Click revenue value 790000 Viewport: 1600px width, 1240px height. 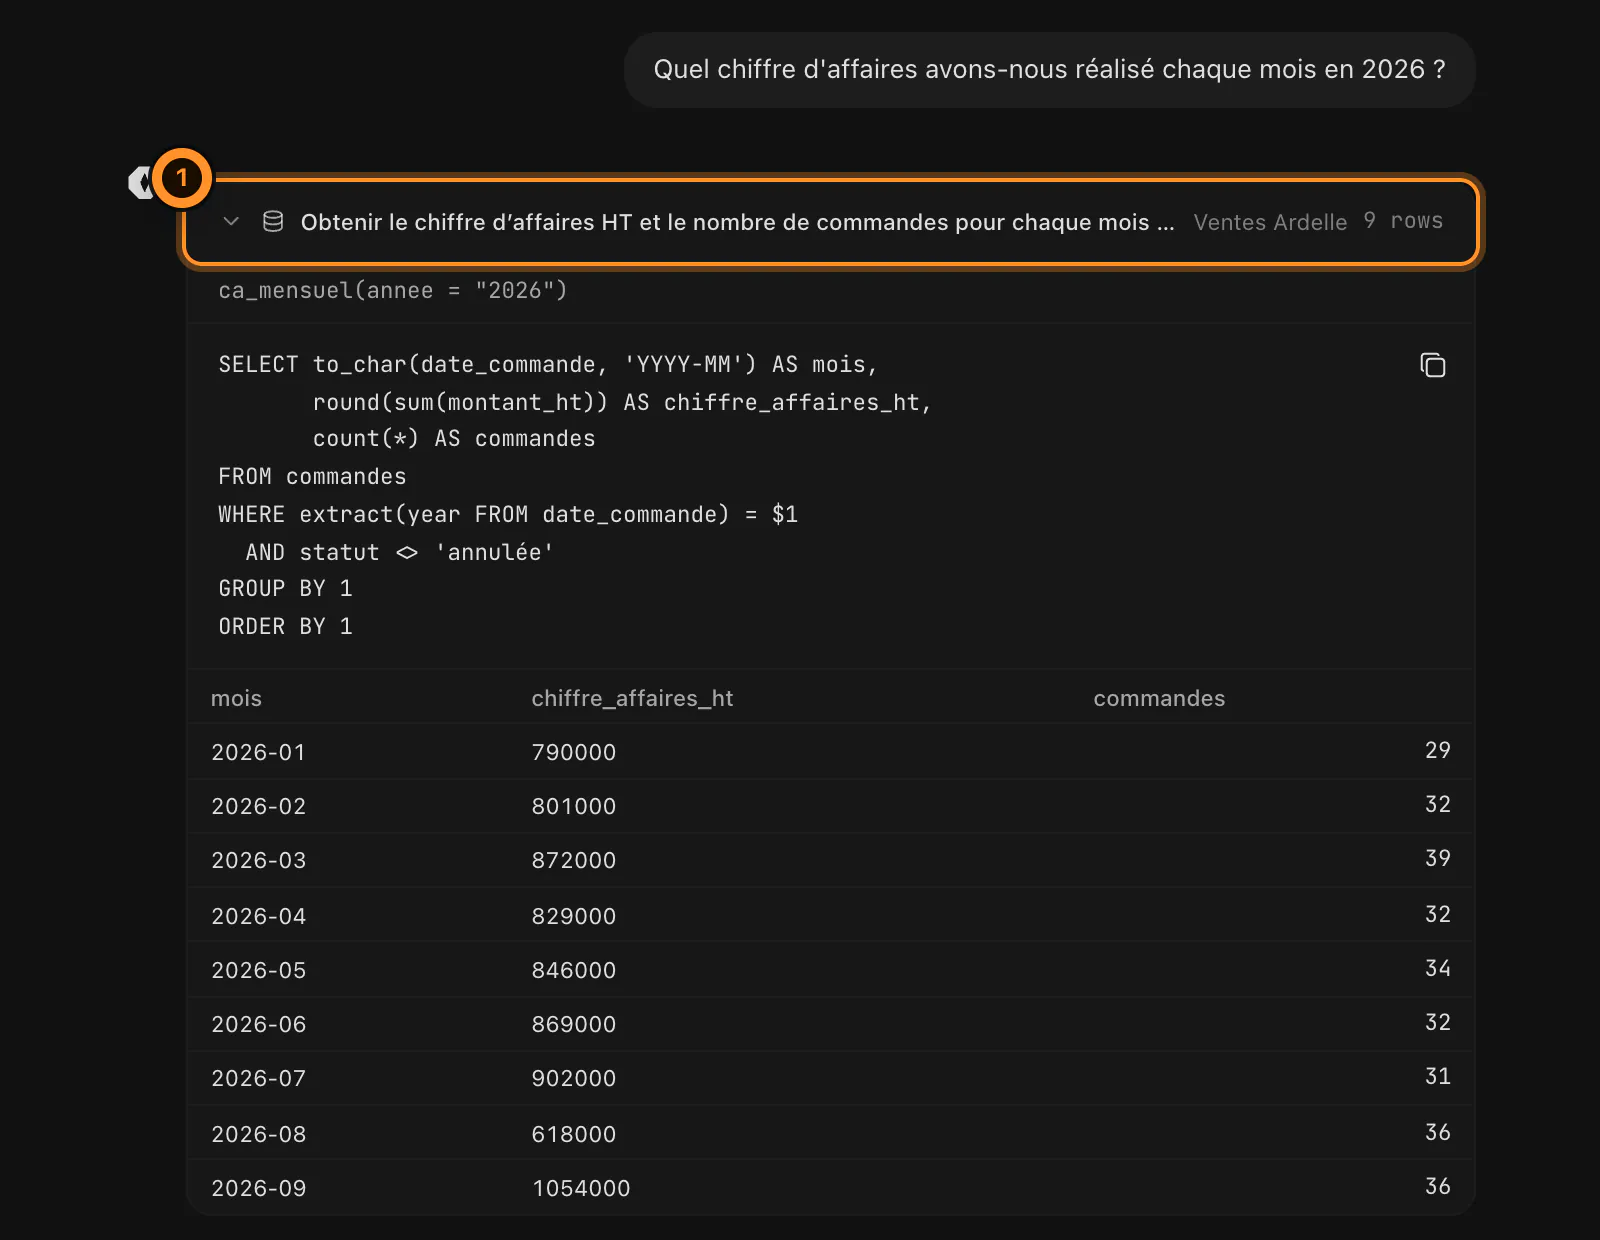pyautogui.click(x=574, y=752)
